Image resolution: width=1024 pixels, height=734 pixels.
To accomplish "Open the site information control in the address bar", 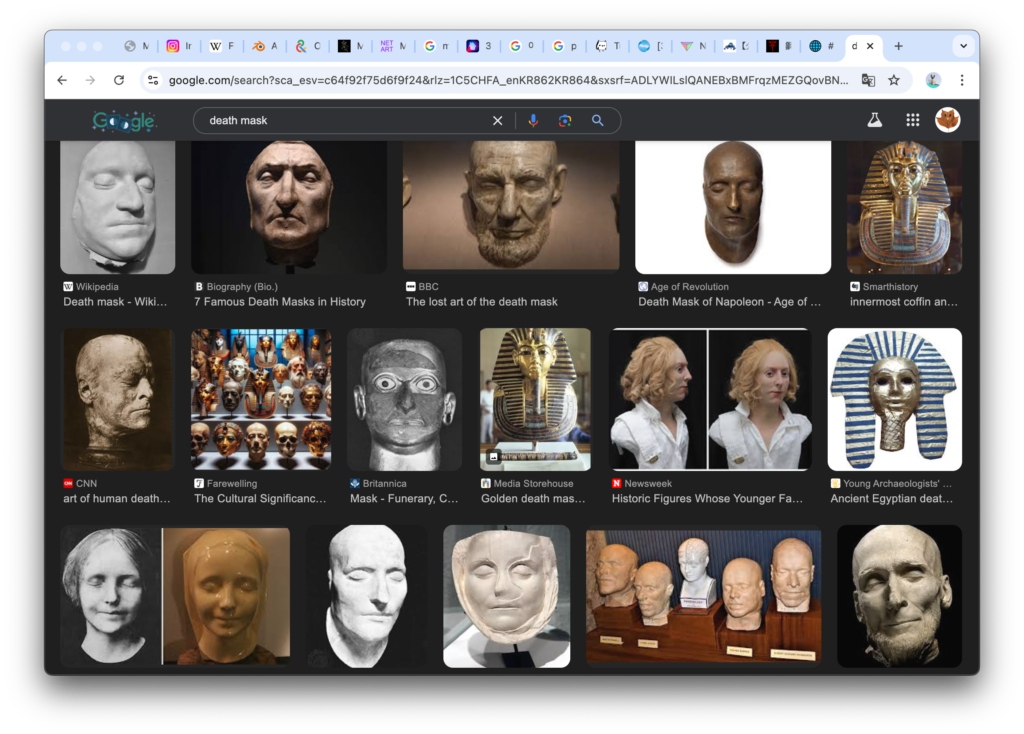I will point(152,80).
